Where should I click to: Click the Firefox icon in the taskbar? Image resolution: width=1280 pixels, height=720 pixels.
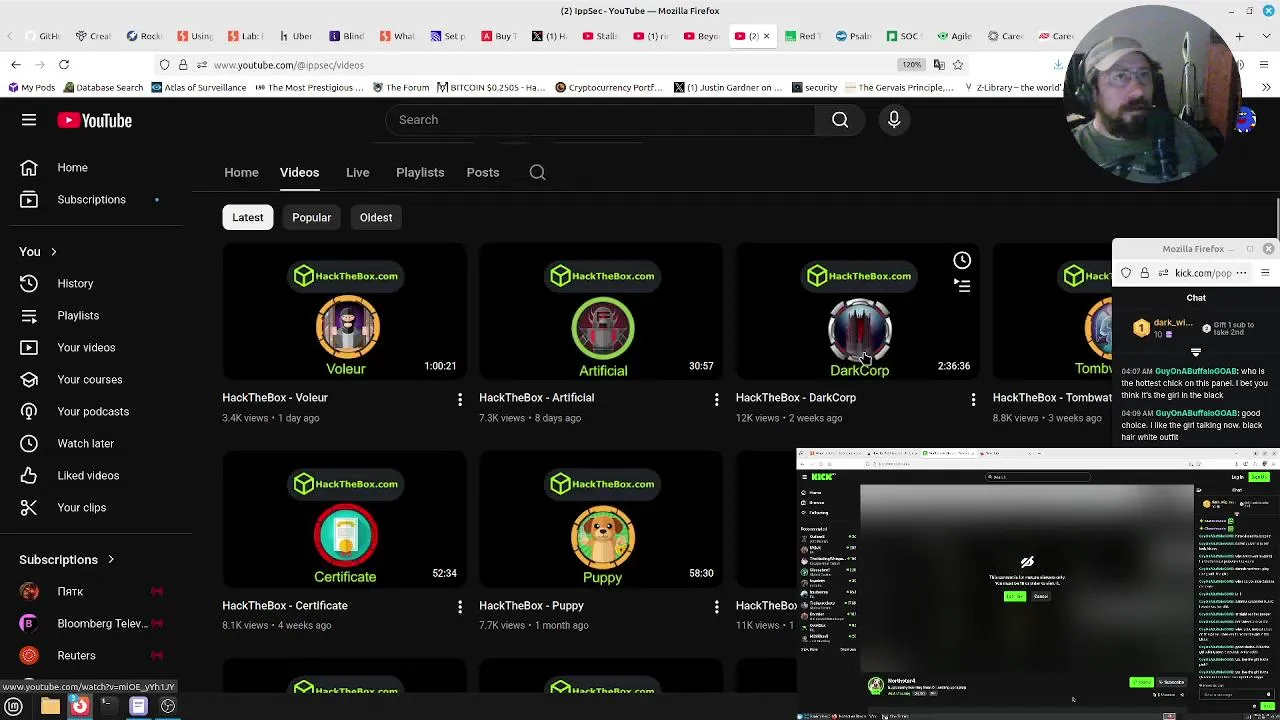pyautogui.click(x=79, y=707)
